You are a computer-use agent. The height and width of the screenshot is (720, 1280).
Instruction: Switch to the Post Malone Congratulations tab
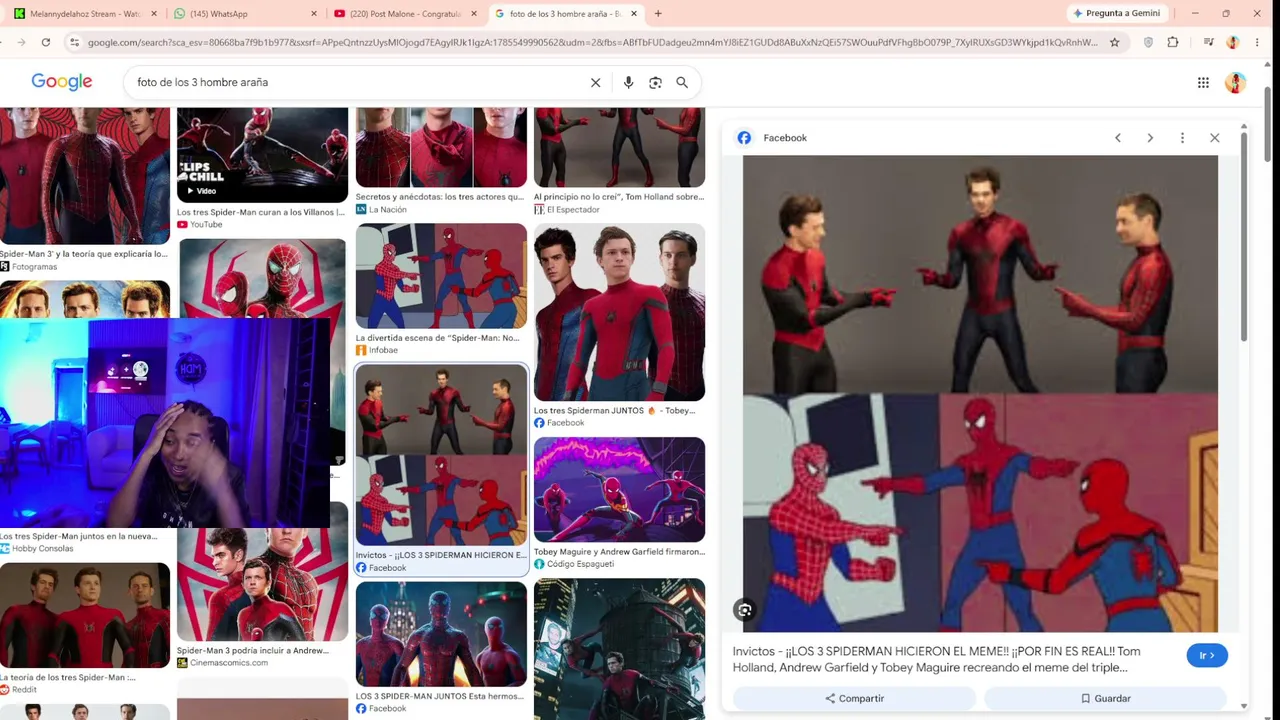pos(405,14)
